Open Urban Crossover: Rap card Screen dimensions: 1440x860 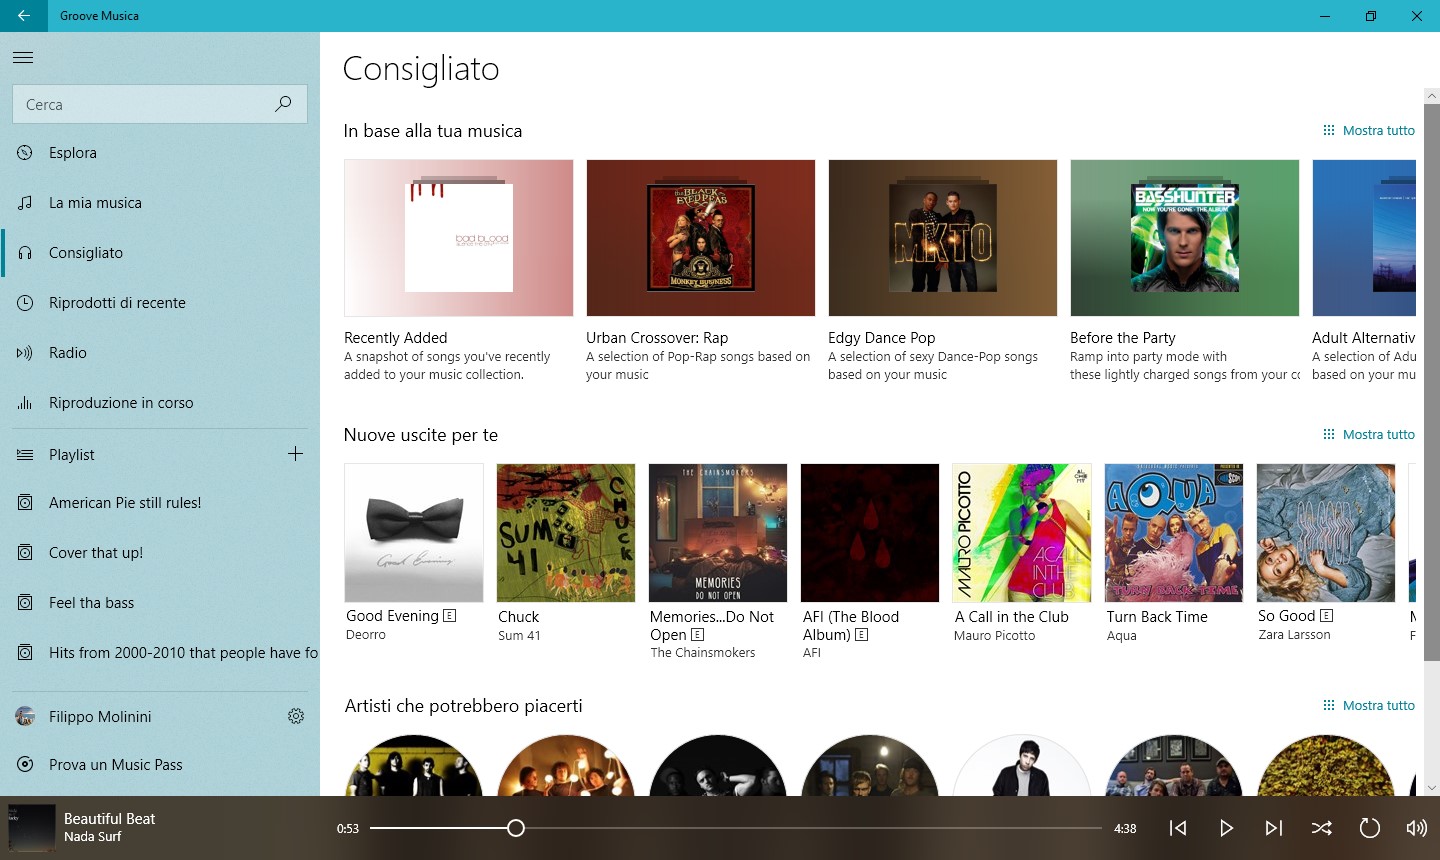click(701, 271)
